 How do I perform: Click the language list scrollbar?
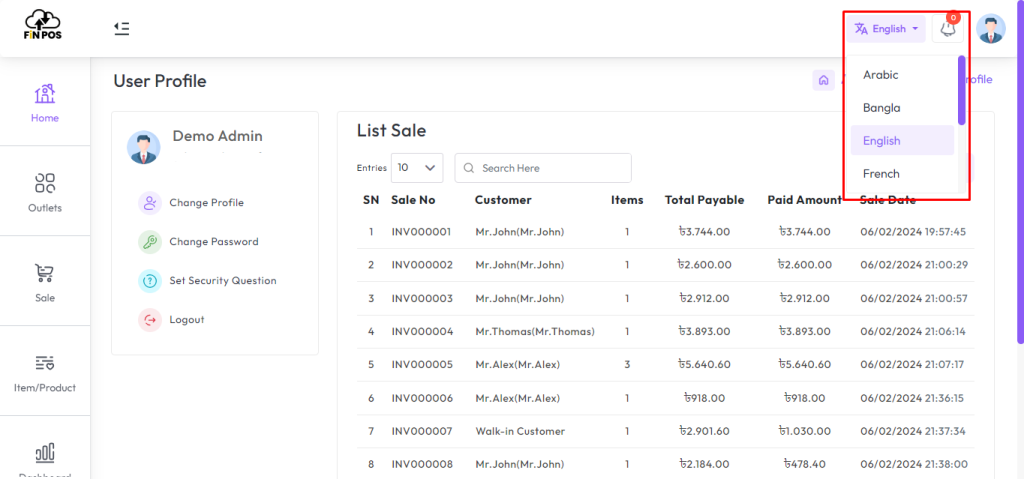[x=961, y=92]
